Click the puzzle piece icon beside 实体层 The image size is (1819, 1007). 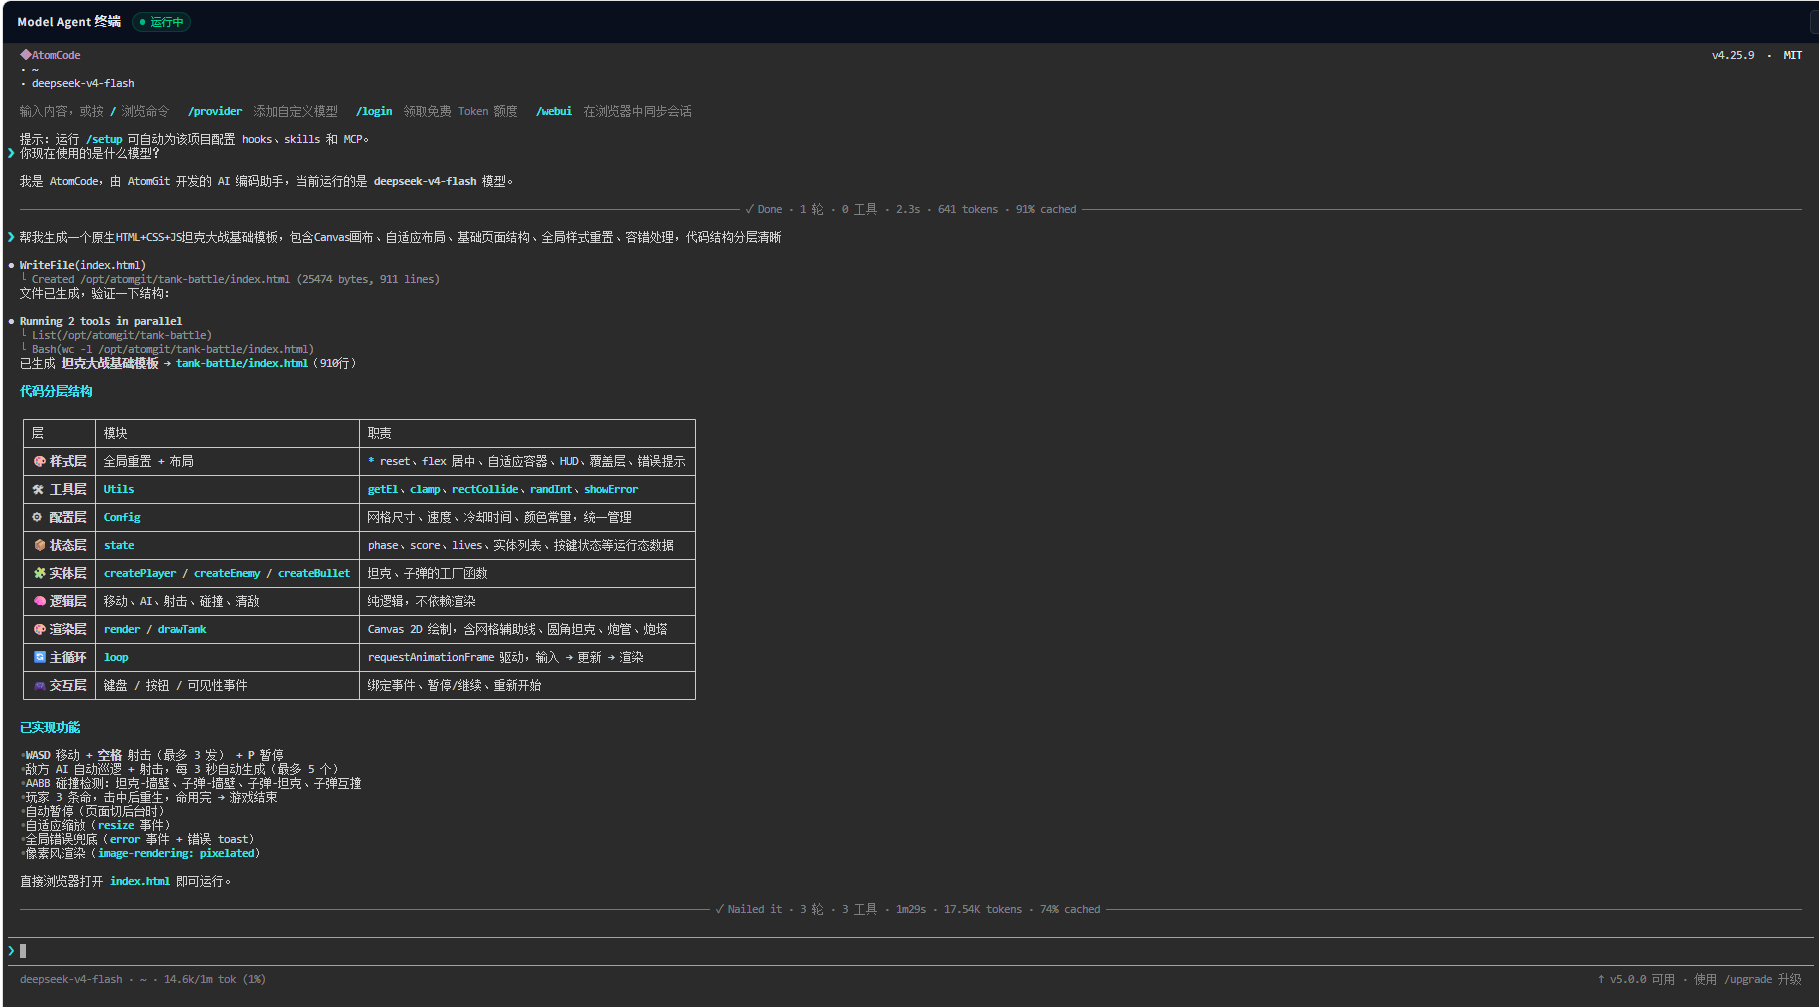coord(39,573)
